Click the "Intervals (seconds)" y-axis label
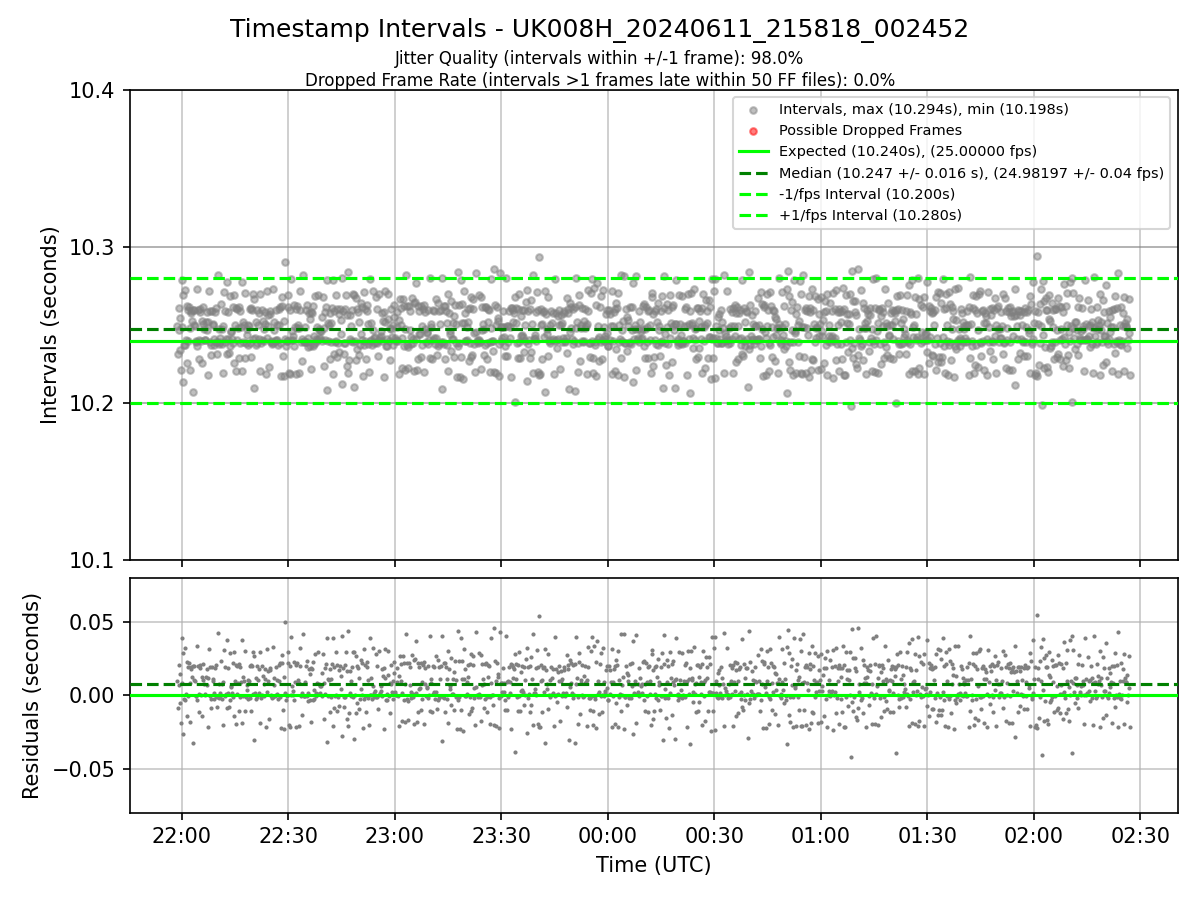 [50, 325]
